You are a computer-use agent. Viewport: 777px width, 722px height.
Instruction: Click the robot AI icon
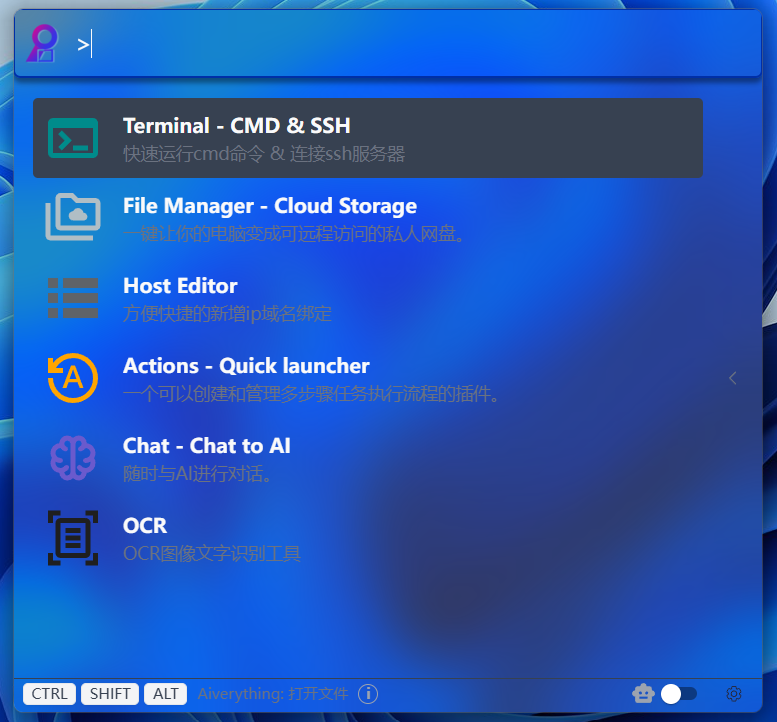[x=643, y=694]
